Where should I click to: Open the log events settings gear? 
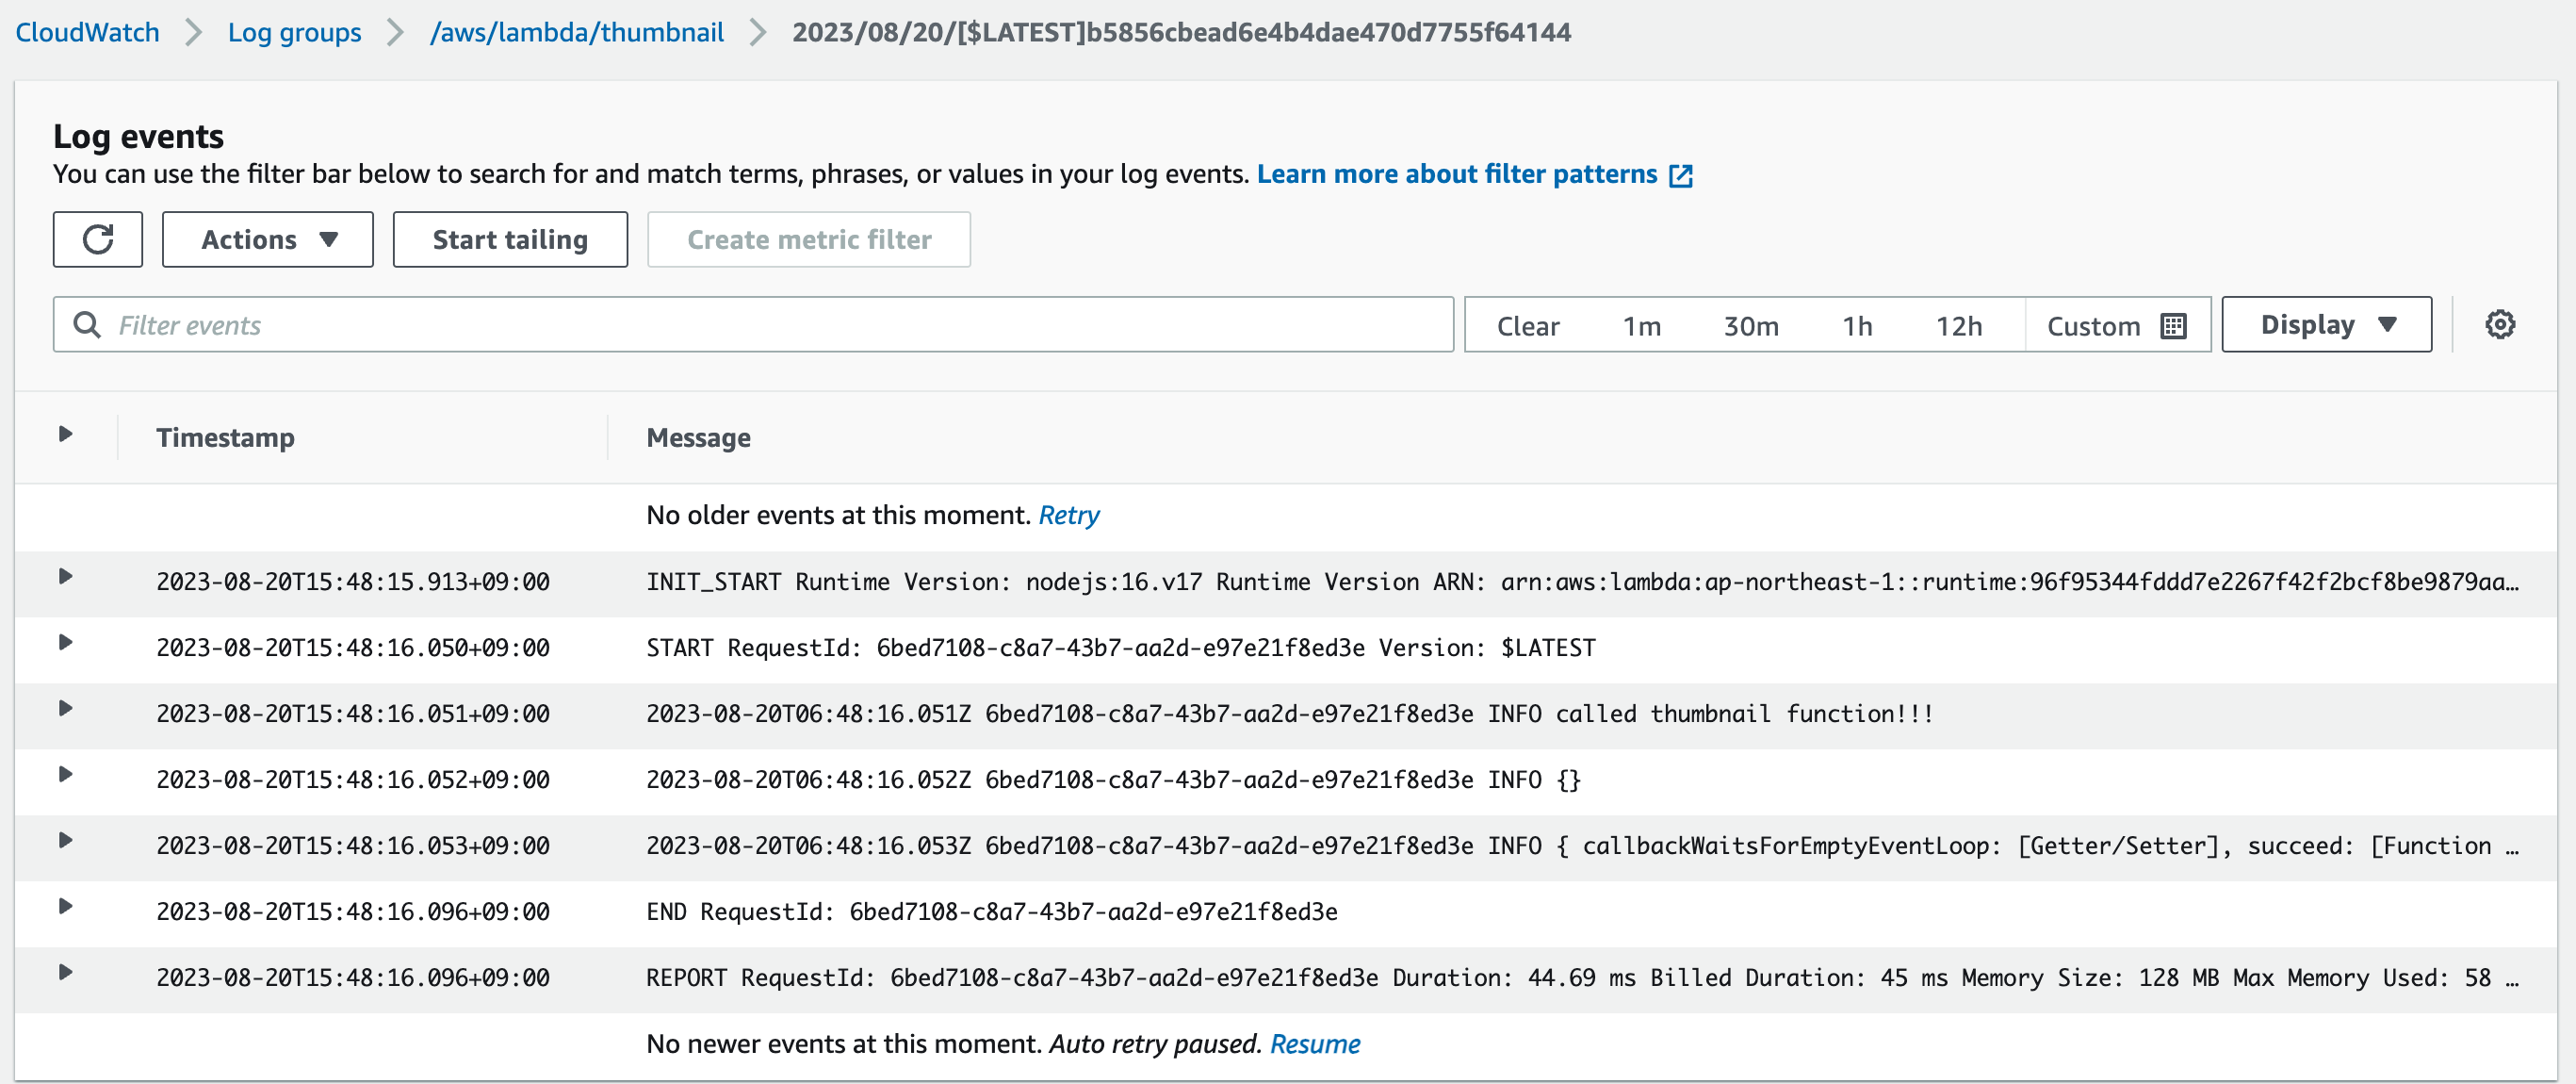2500,324
